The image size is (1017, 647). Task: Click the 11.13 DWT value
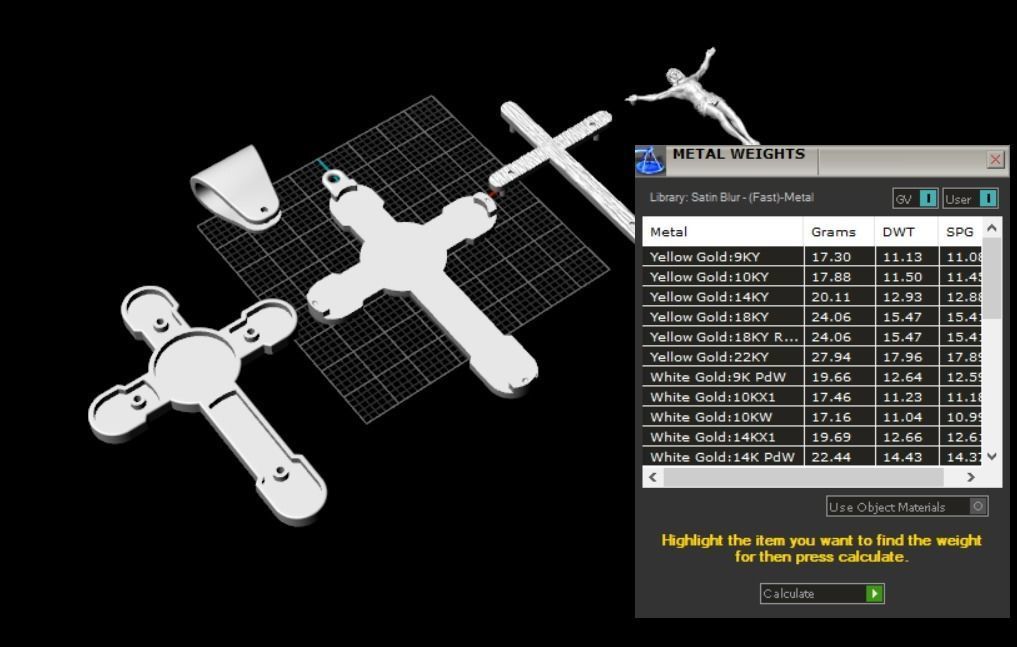(x=902, y=257)
